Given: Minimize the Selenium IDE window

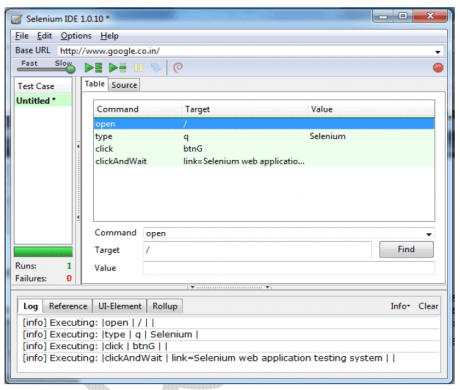Looking at the screenshot, I should [383, 16].
